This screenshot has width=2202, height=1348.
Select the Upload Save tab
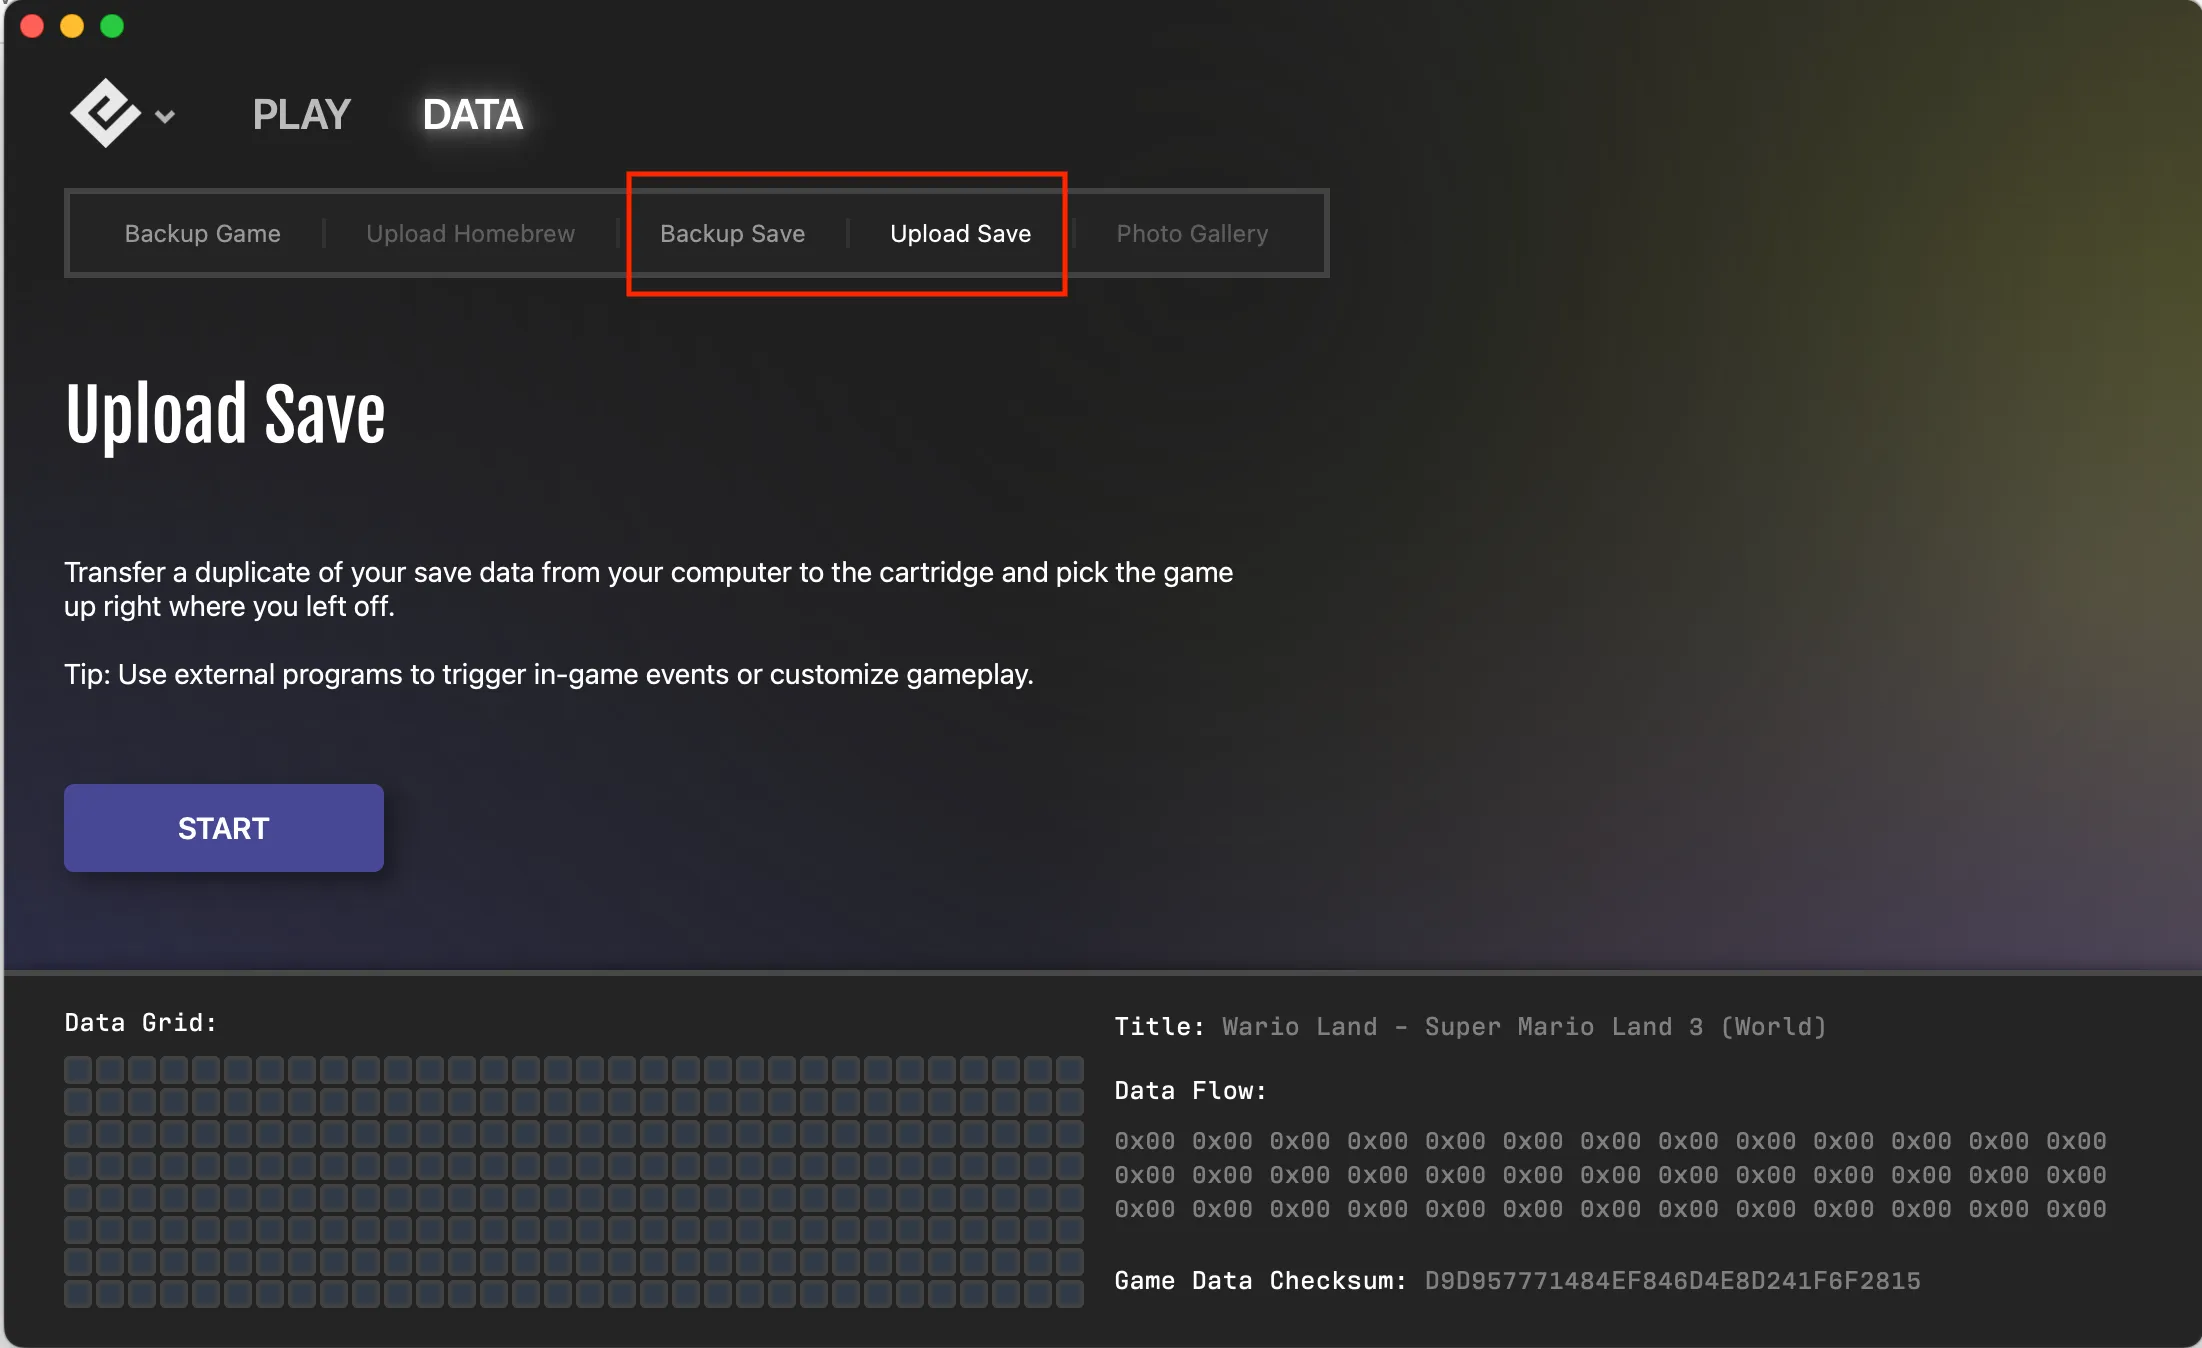[959, 233]
